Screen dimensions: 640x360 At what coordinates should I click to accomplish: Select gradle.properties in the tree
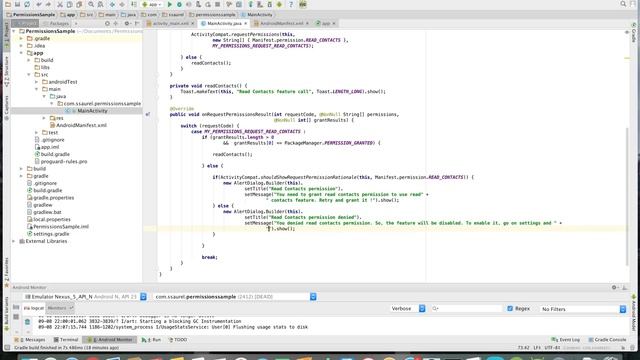tap(54, 198)
